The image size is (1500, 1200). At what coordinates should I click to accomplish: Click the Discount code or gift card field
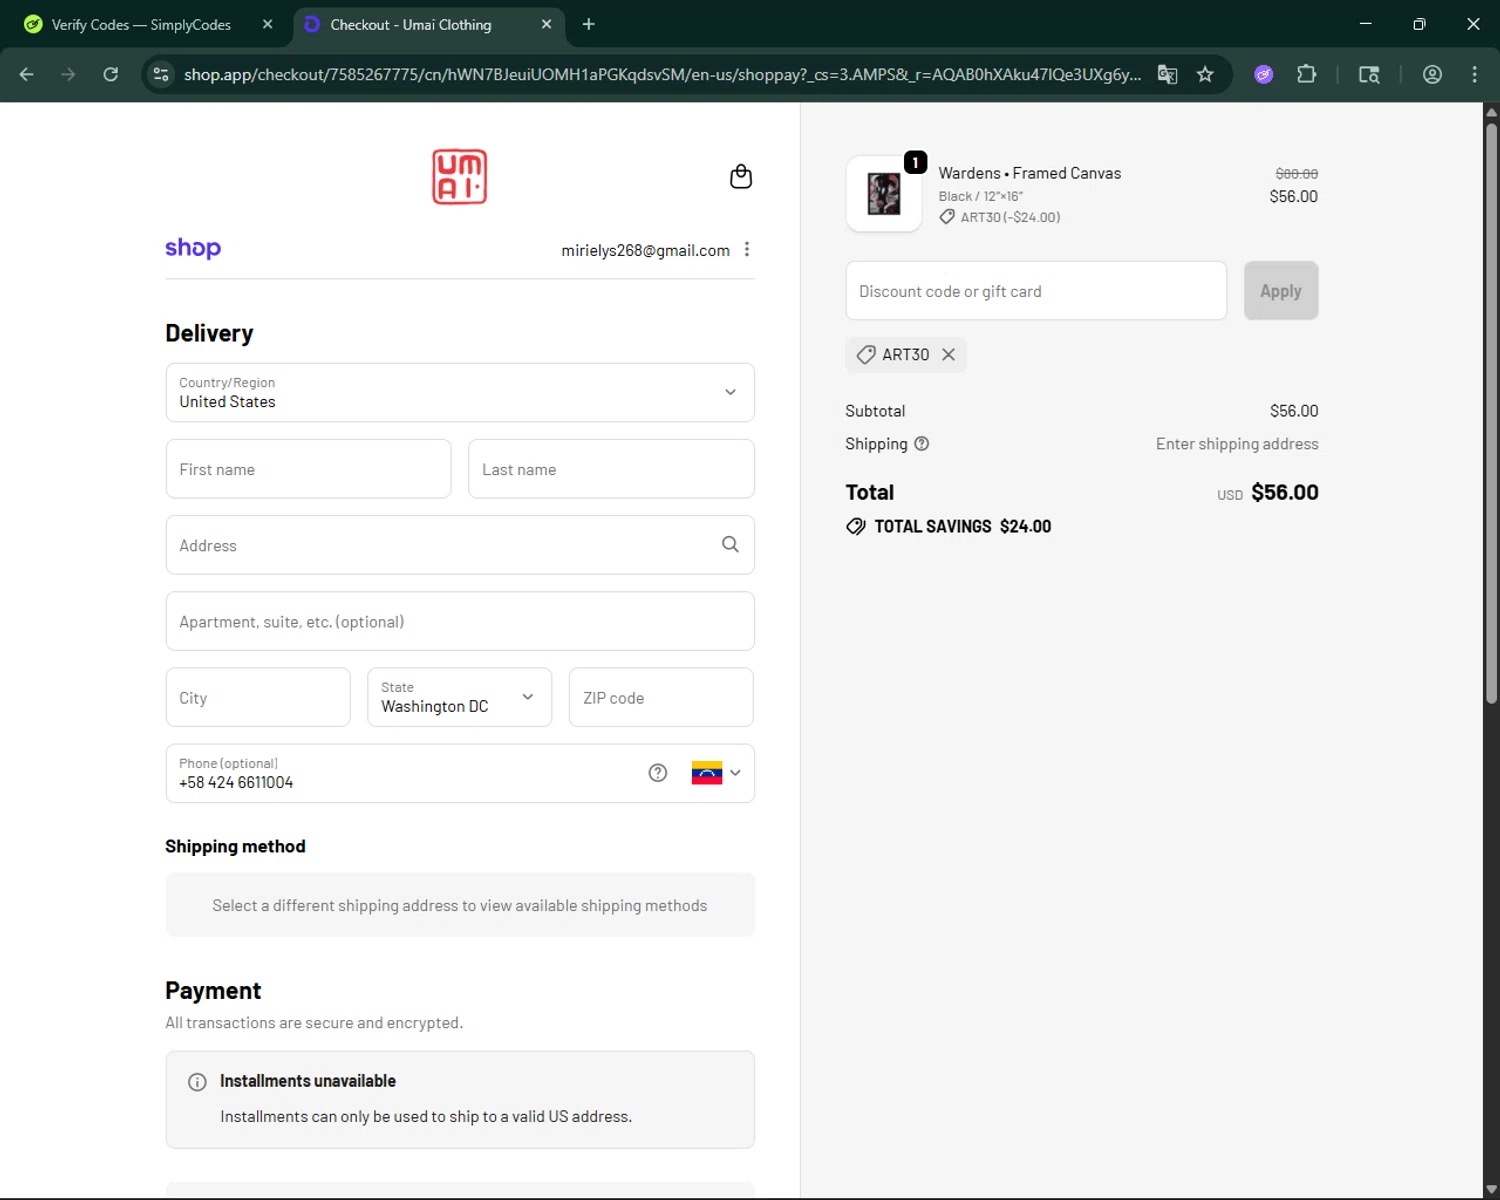tap(1036, 291)
